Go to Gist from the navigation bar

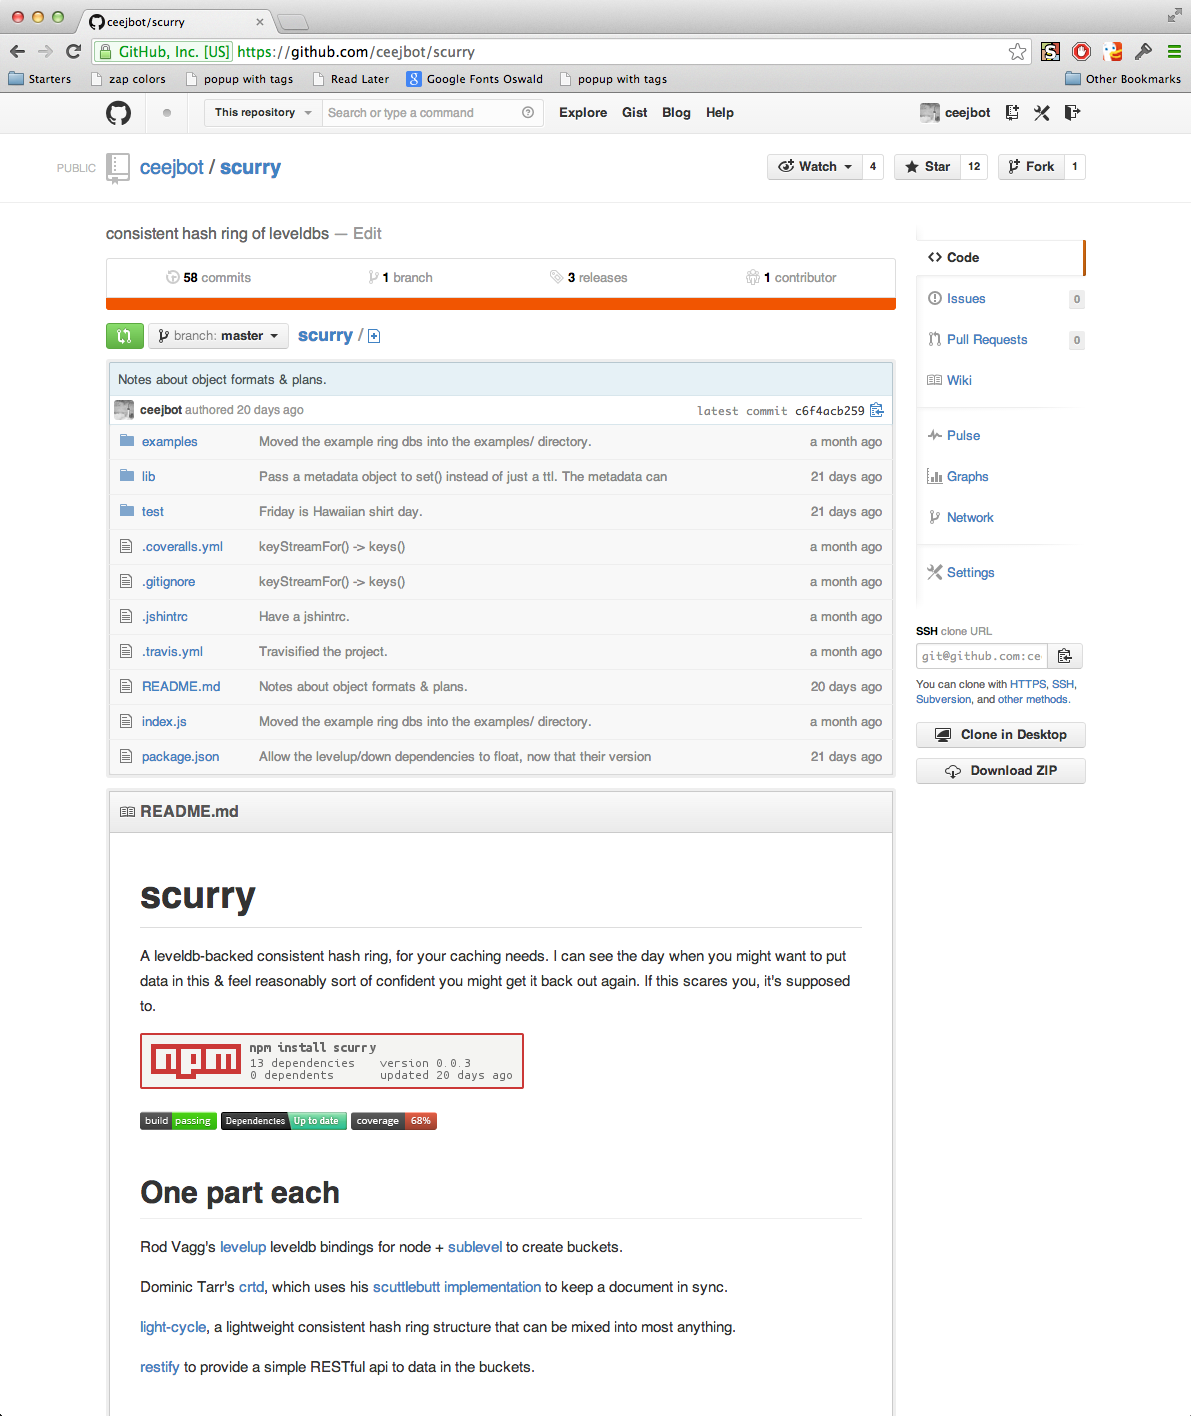(x=634, y=112)
